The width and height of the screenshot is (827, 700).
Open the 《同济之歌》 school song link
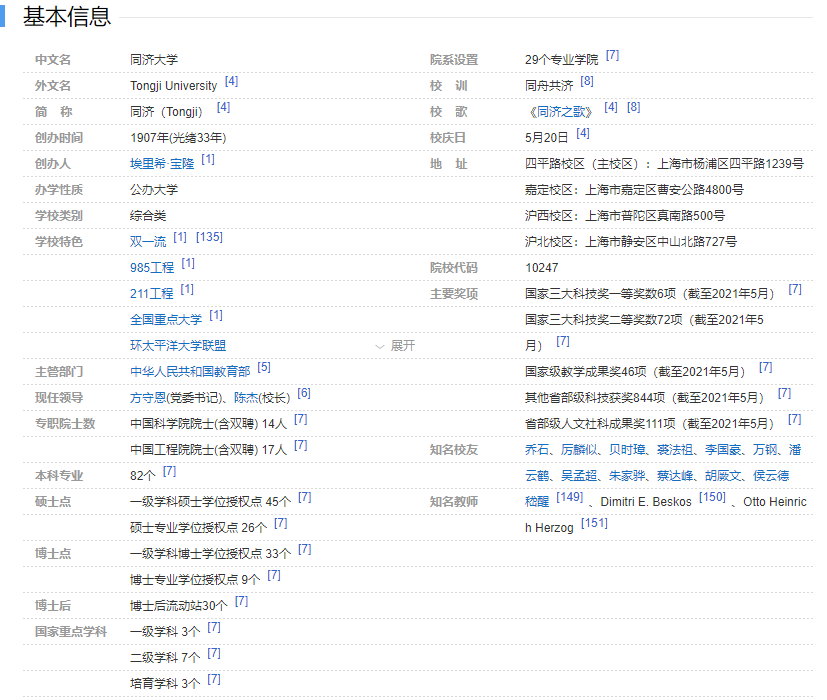pyautogui.click(x=560, y=111)
